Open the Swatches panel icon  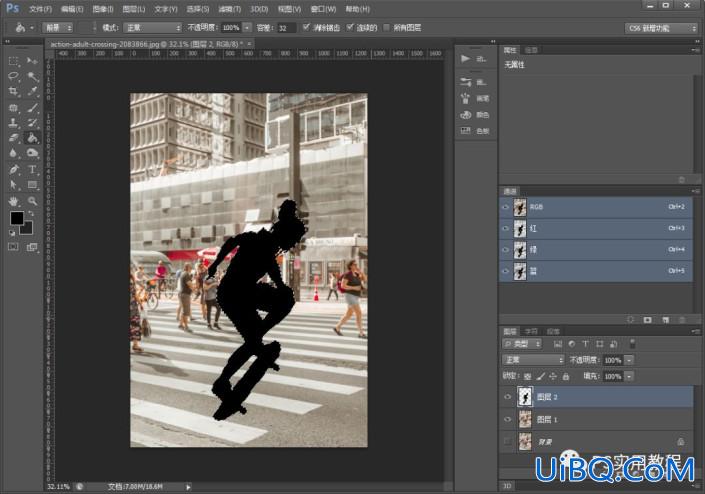click(x=465, y=131)
